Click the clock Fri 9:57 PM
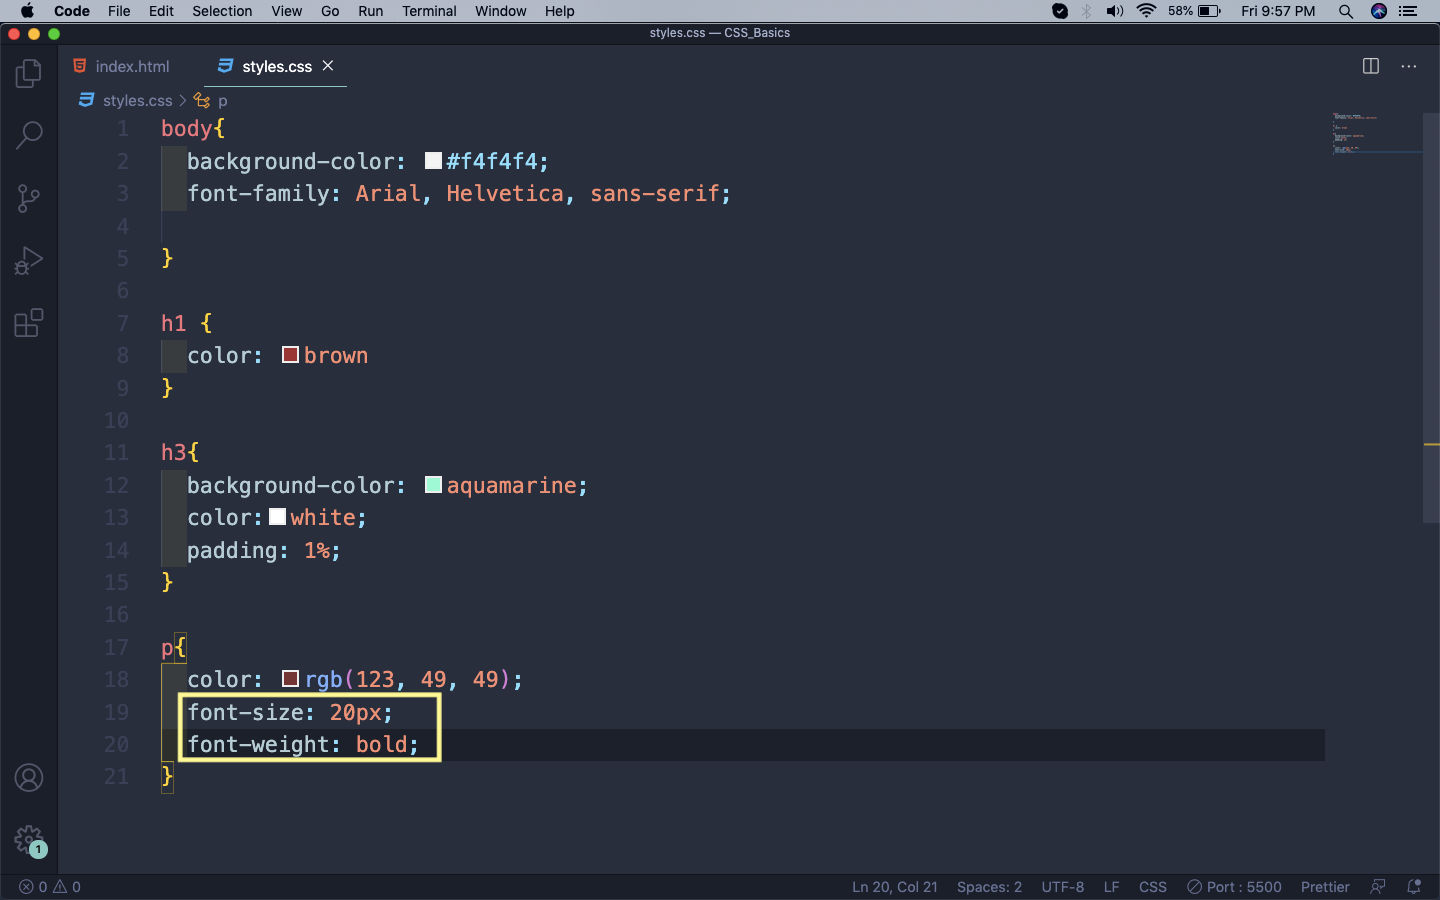1440x900 pixels. coord(1278,11)
